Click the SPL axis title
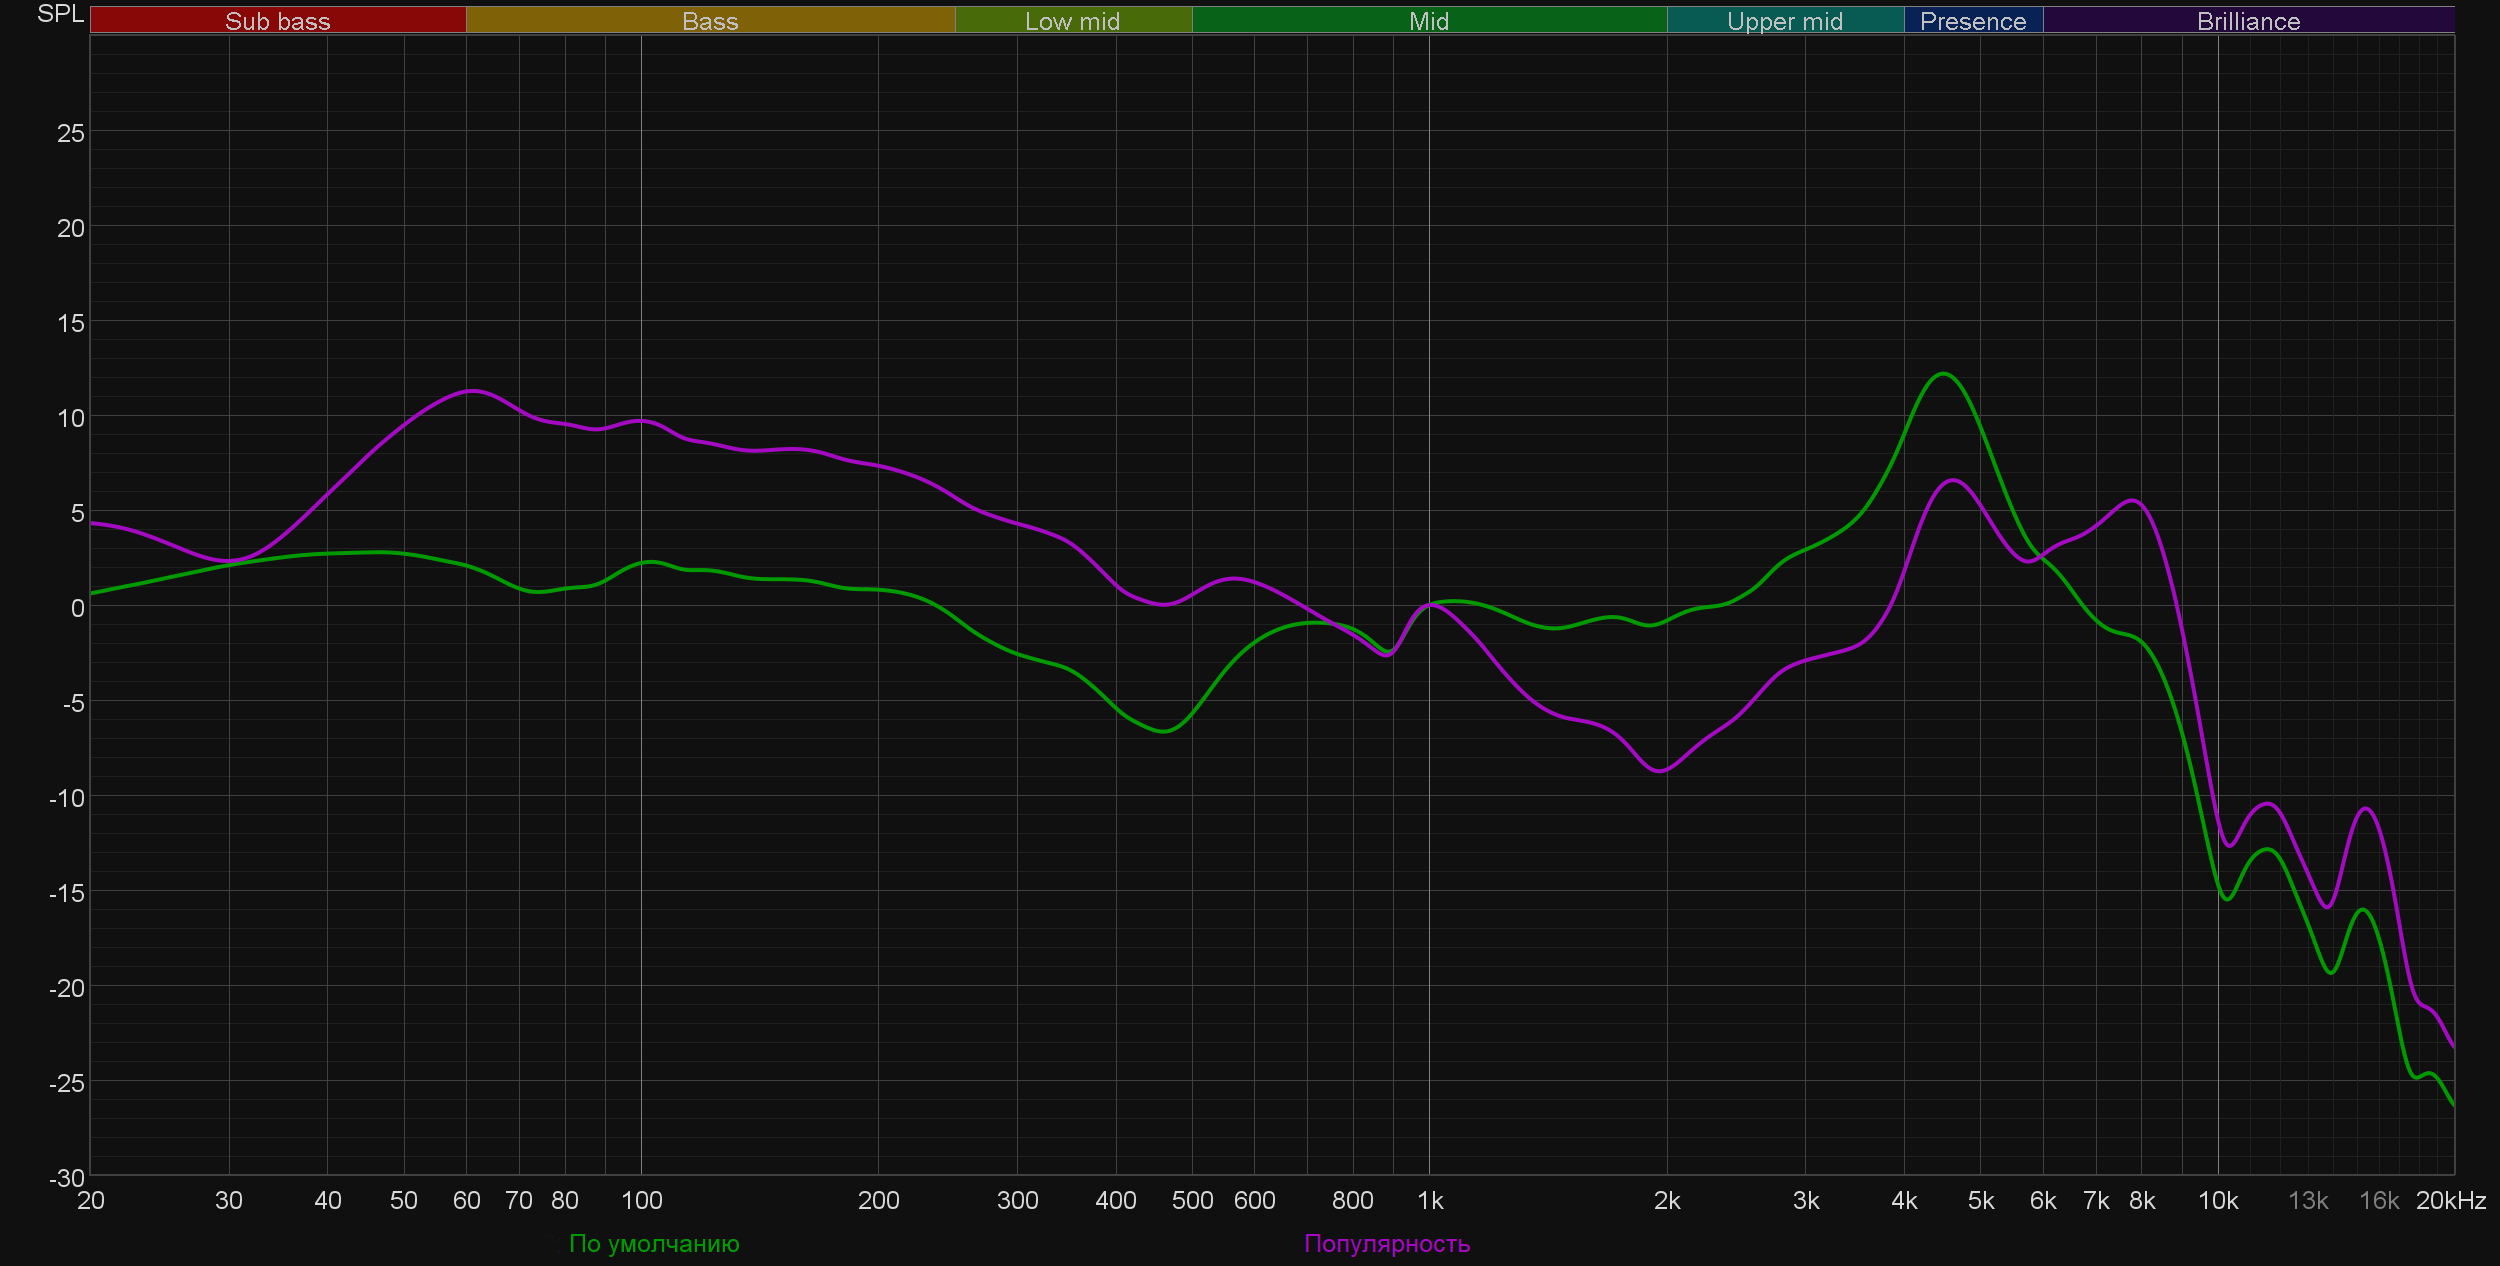This screenshot has height=1266, width=2500. [x=60, y=14]
